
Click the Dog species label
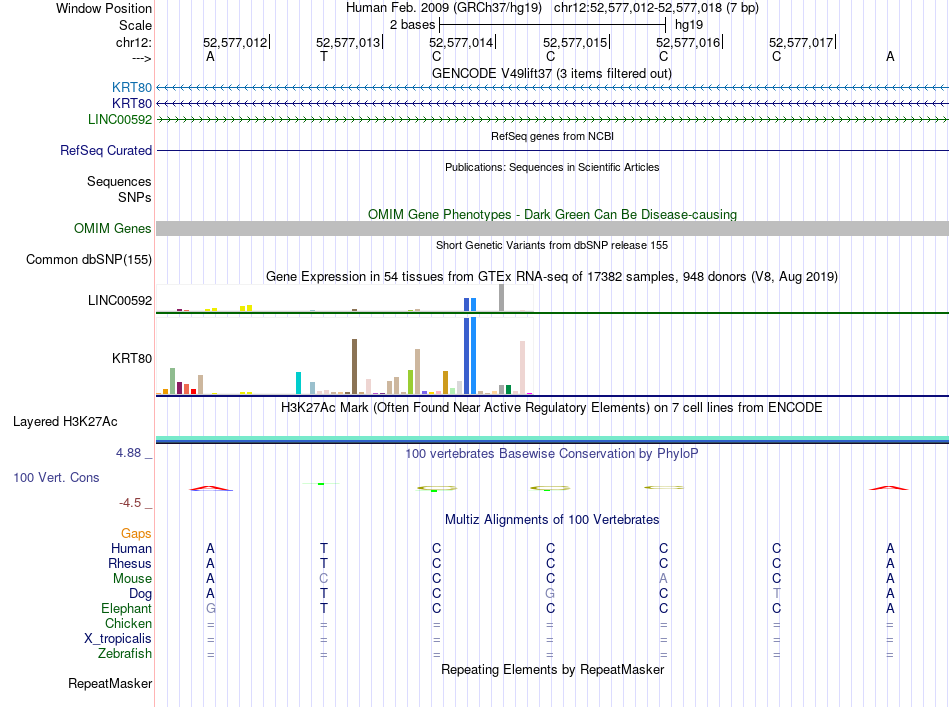tap(140, 594)
